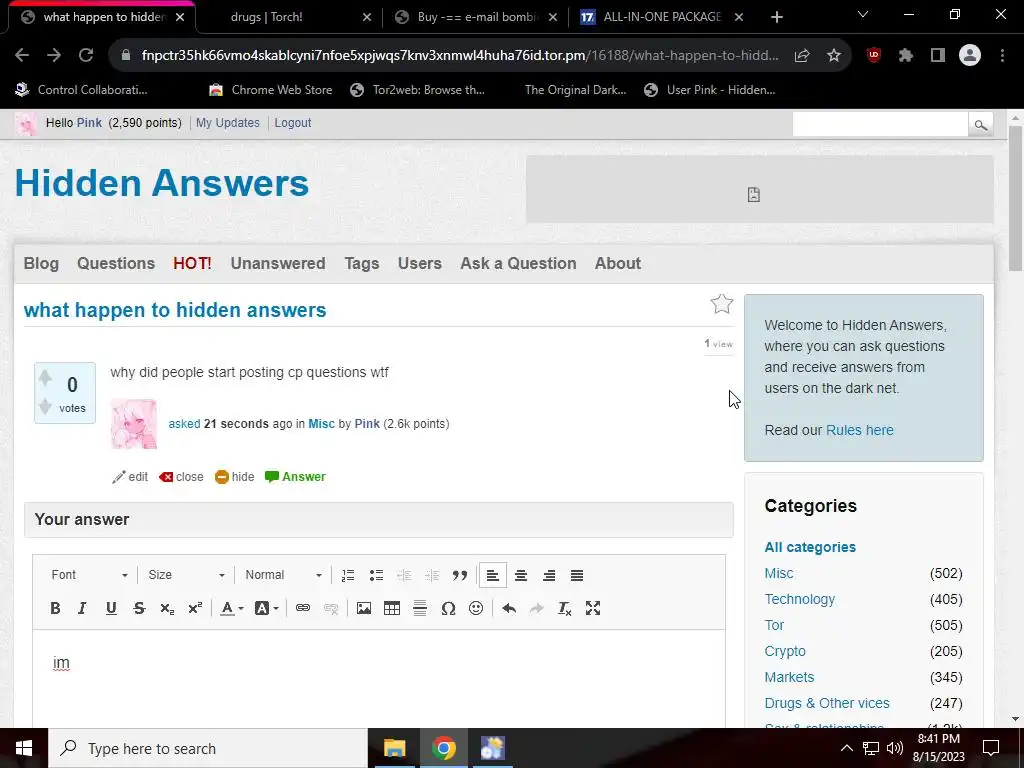Insert a special character (omega icon)
Image resolution: width=1024 pixels, height=768 pixels.
(x=448, y=609)
